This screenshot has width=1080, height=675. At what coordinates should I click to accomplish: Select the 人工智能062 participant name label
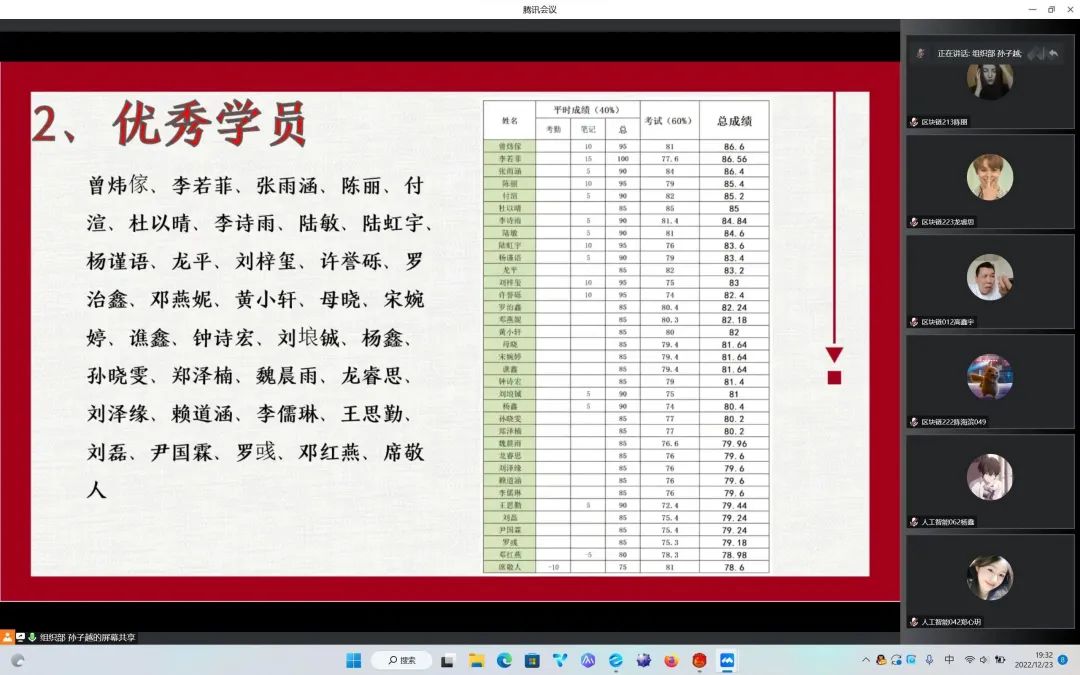click(x=947, y=522)
